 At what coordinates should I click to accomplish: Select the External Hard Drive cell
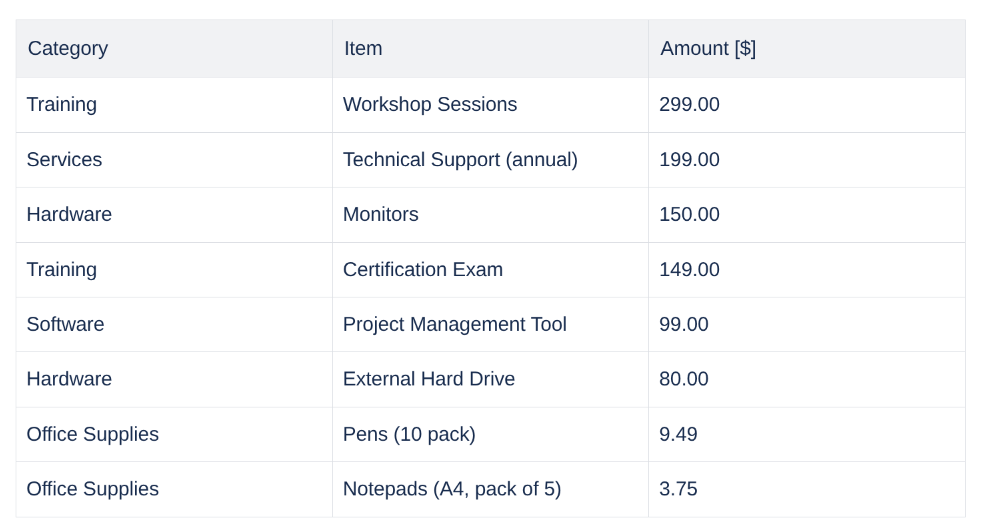click(x=429, y=379)
